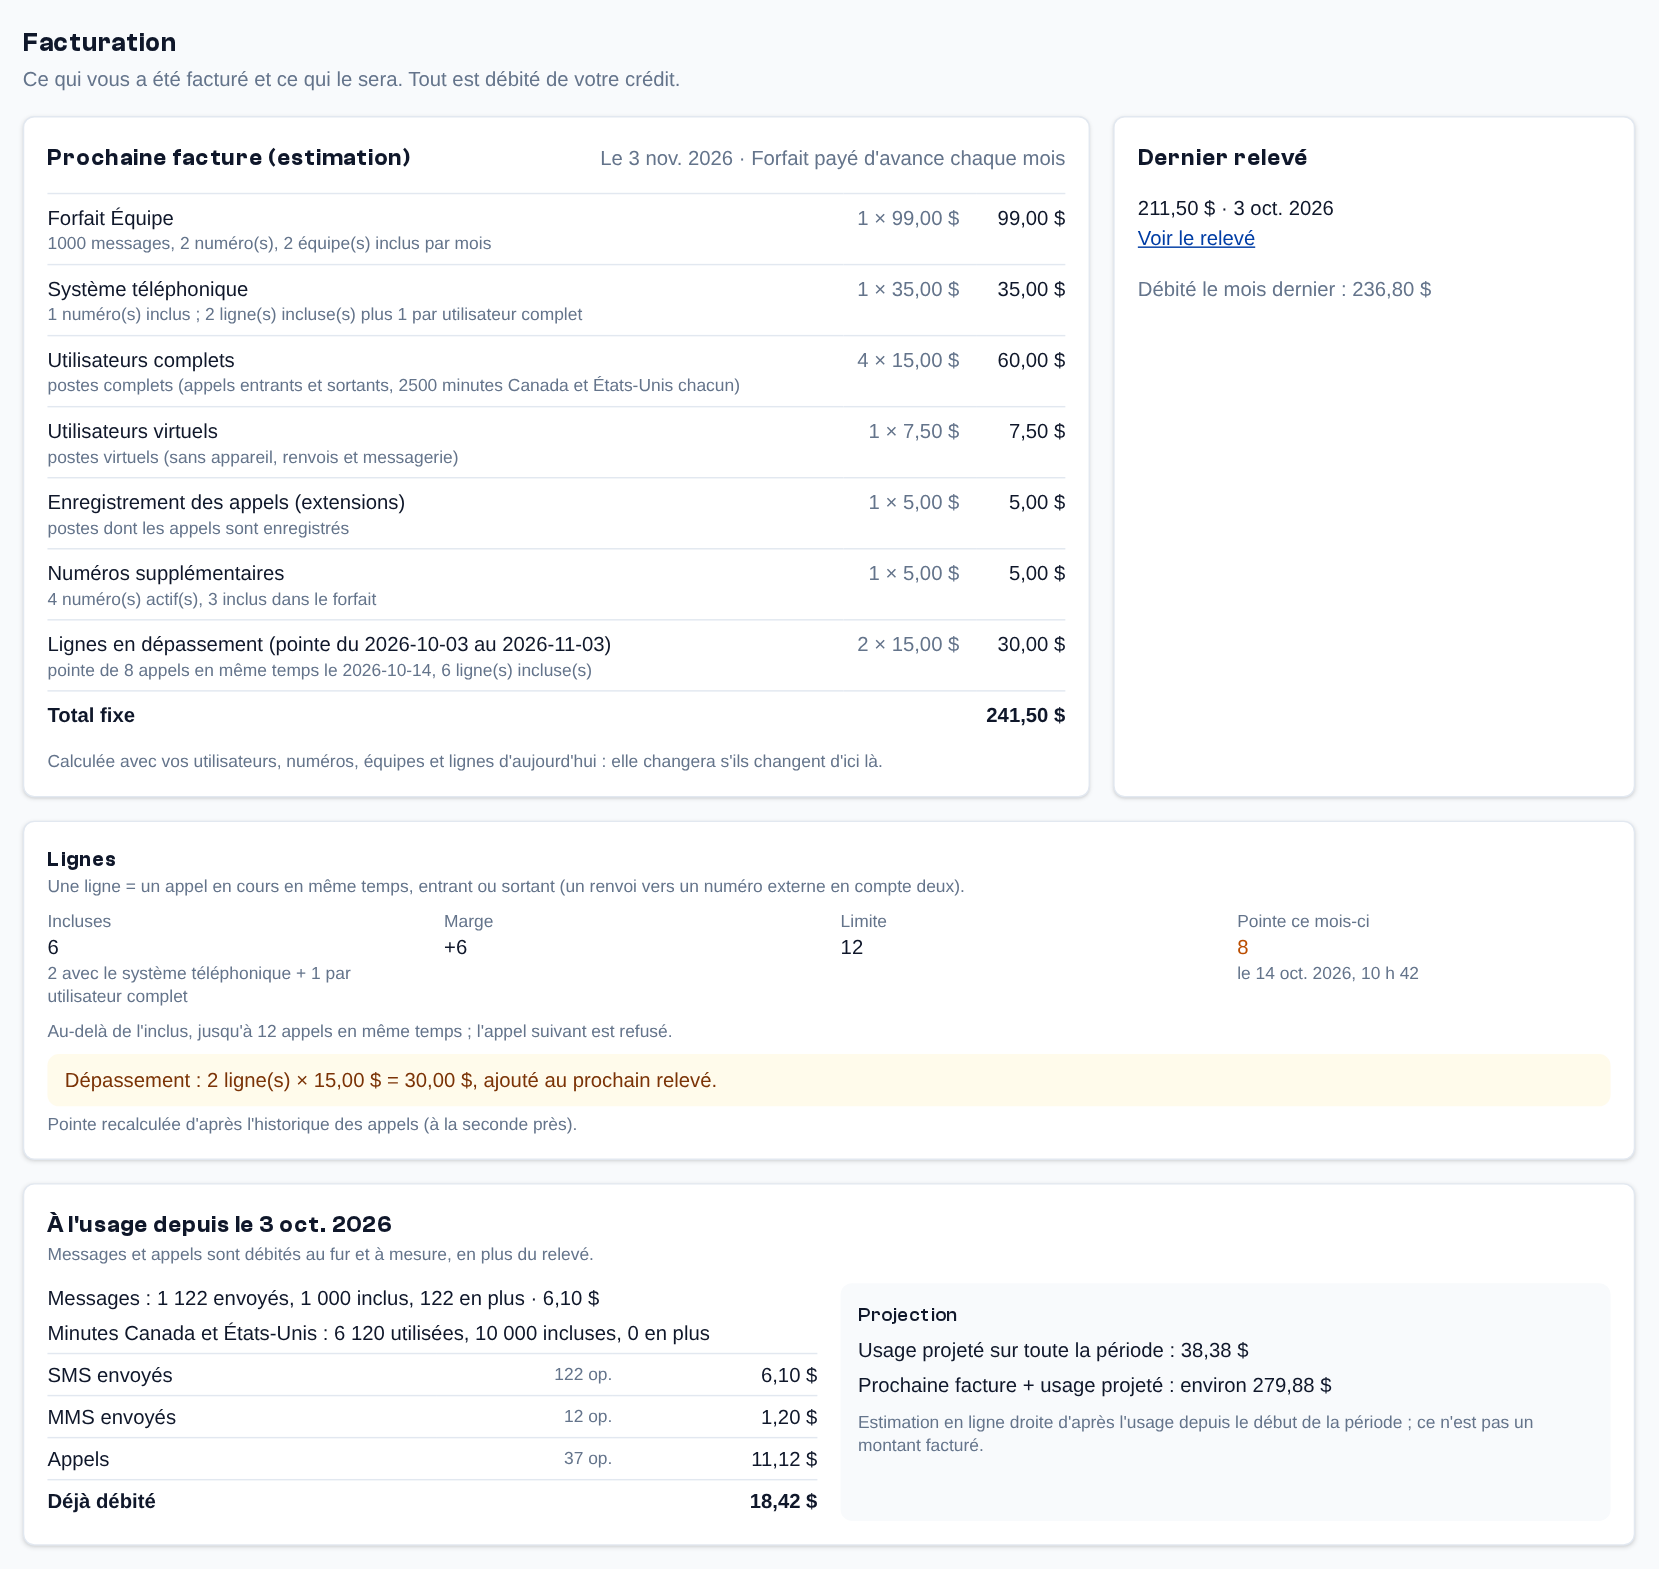Select the "122 op." count
Viewport: 1659px width, 1569px height.
tap(583, 1374)
